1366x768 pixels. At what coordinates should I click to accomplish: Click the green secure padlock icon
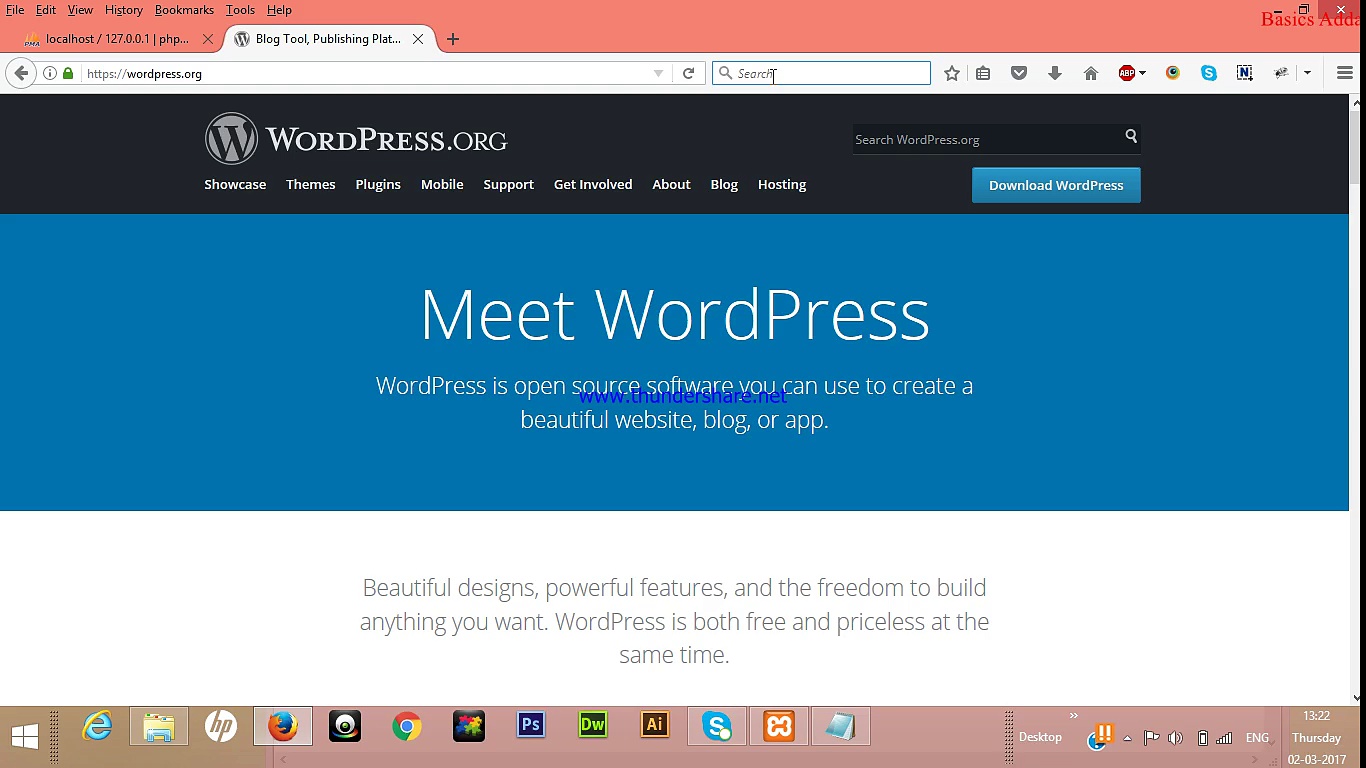pos(68,73)
